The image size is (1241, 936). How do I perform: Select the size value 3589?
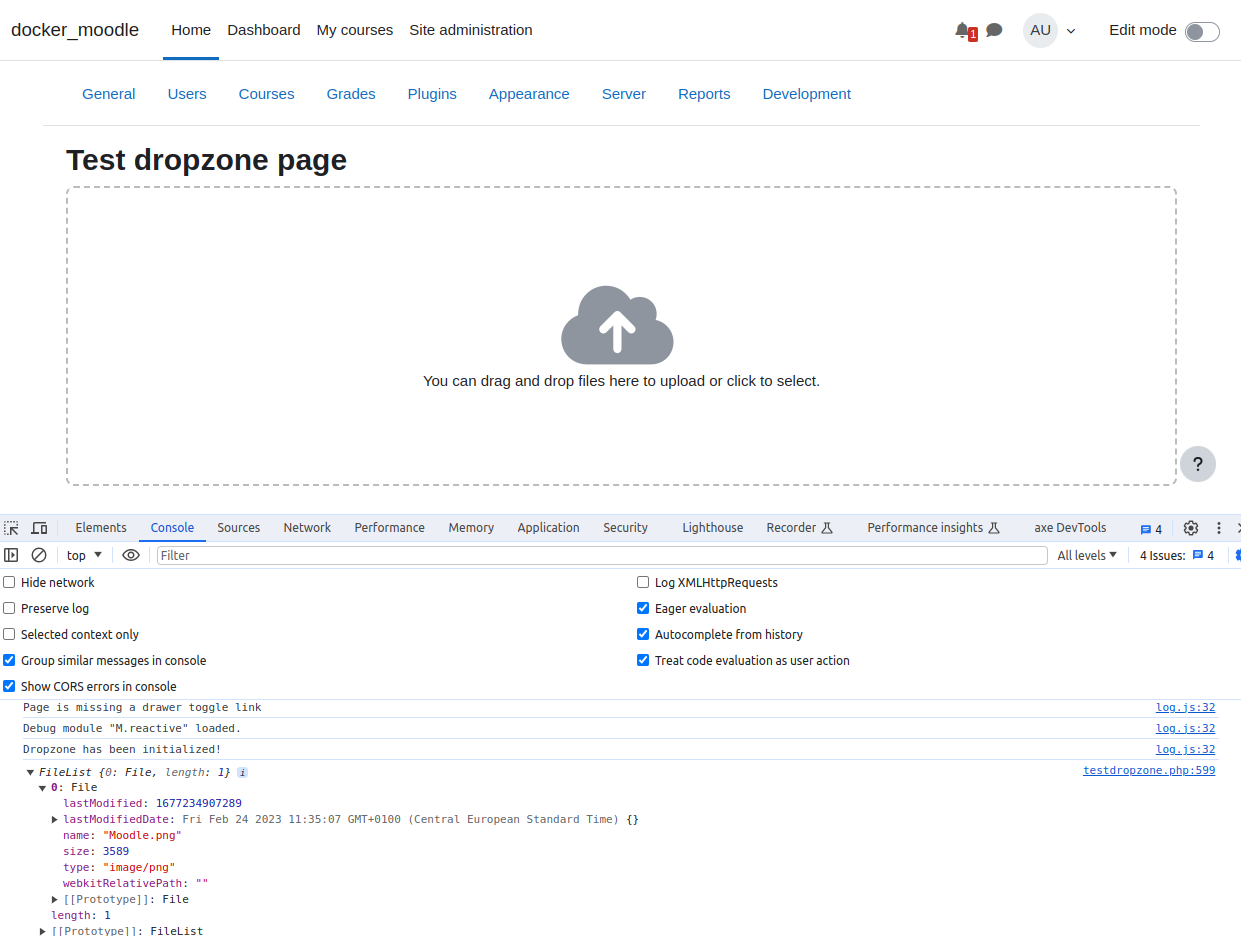[x=116, y=852]
